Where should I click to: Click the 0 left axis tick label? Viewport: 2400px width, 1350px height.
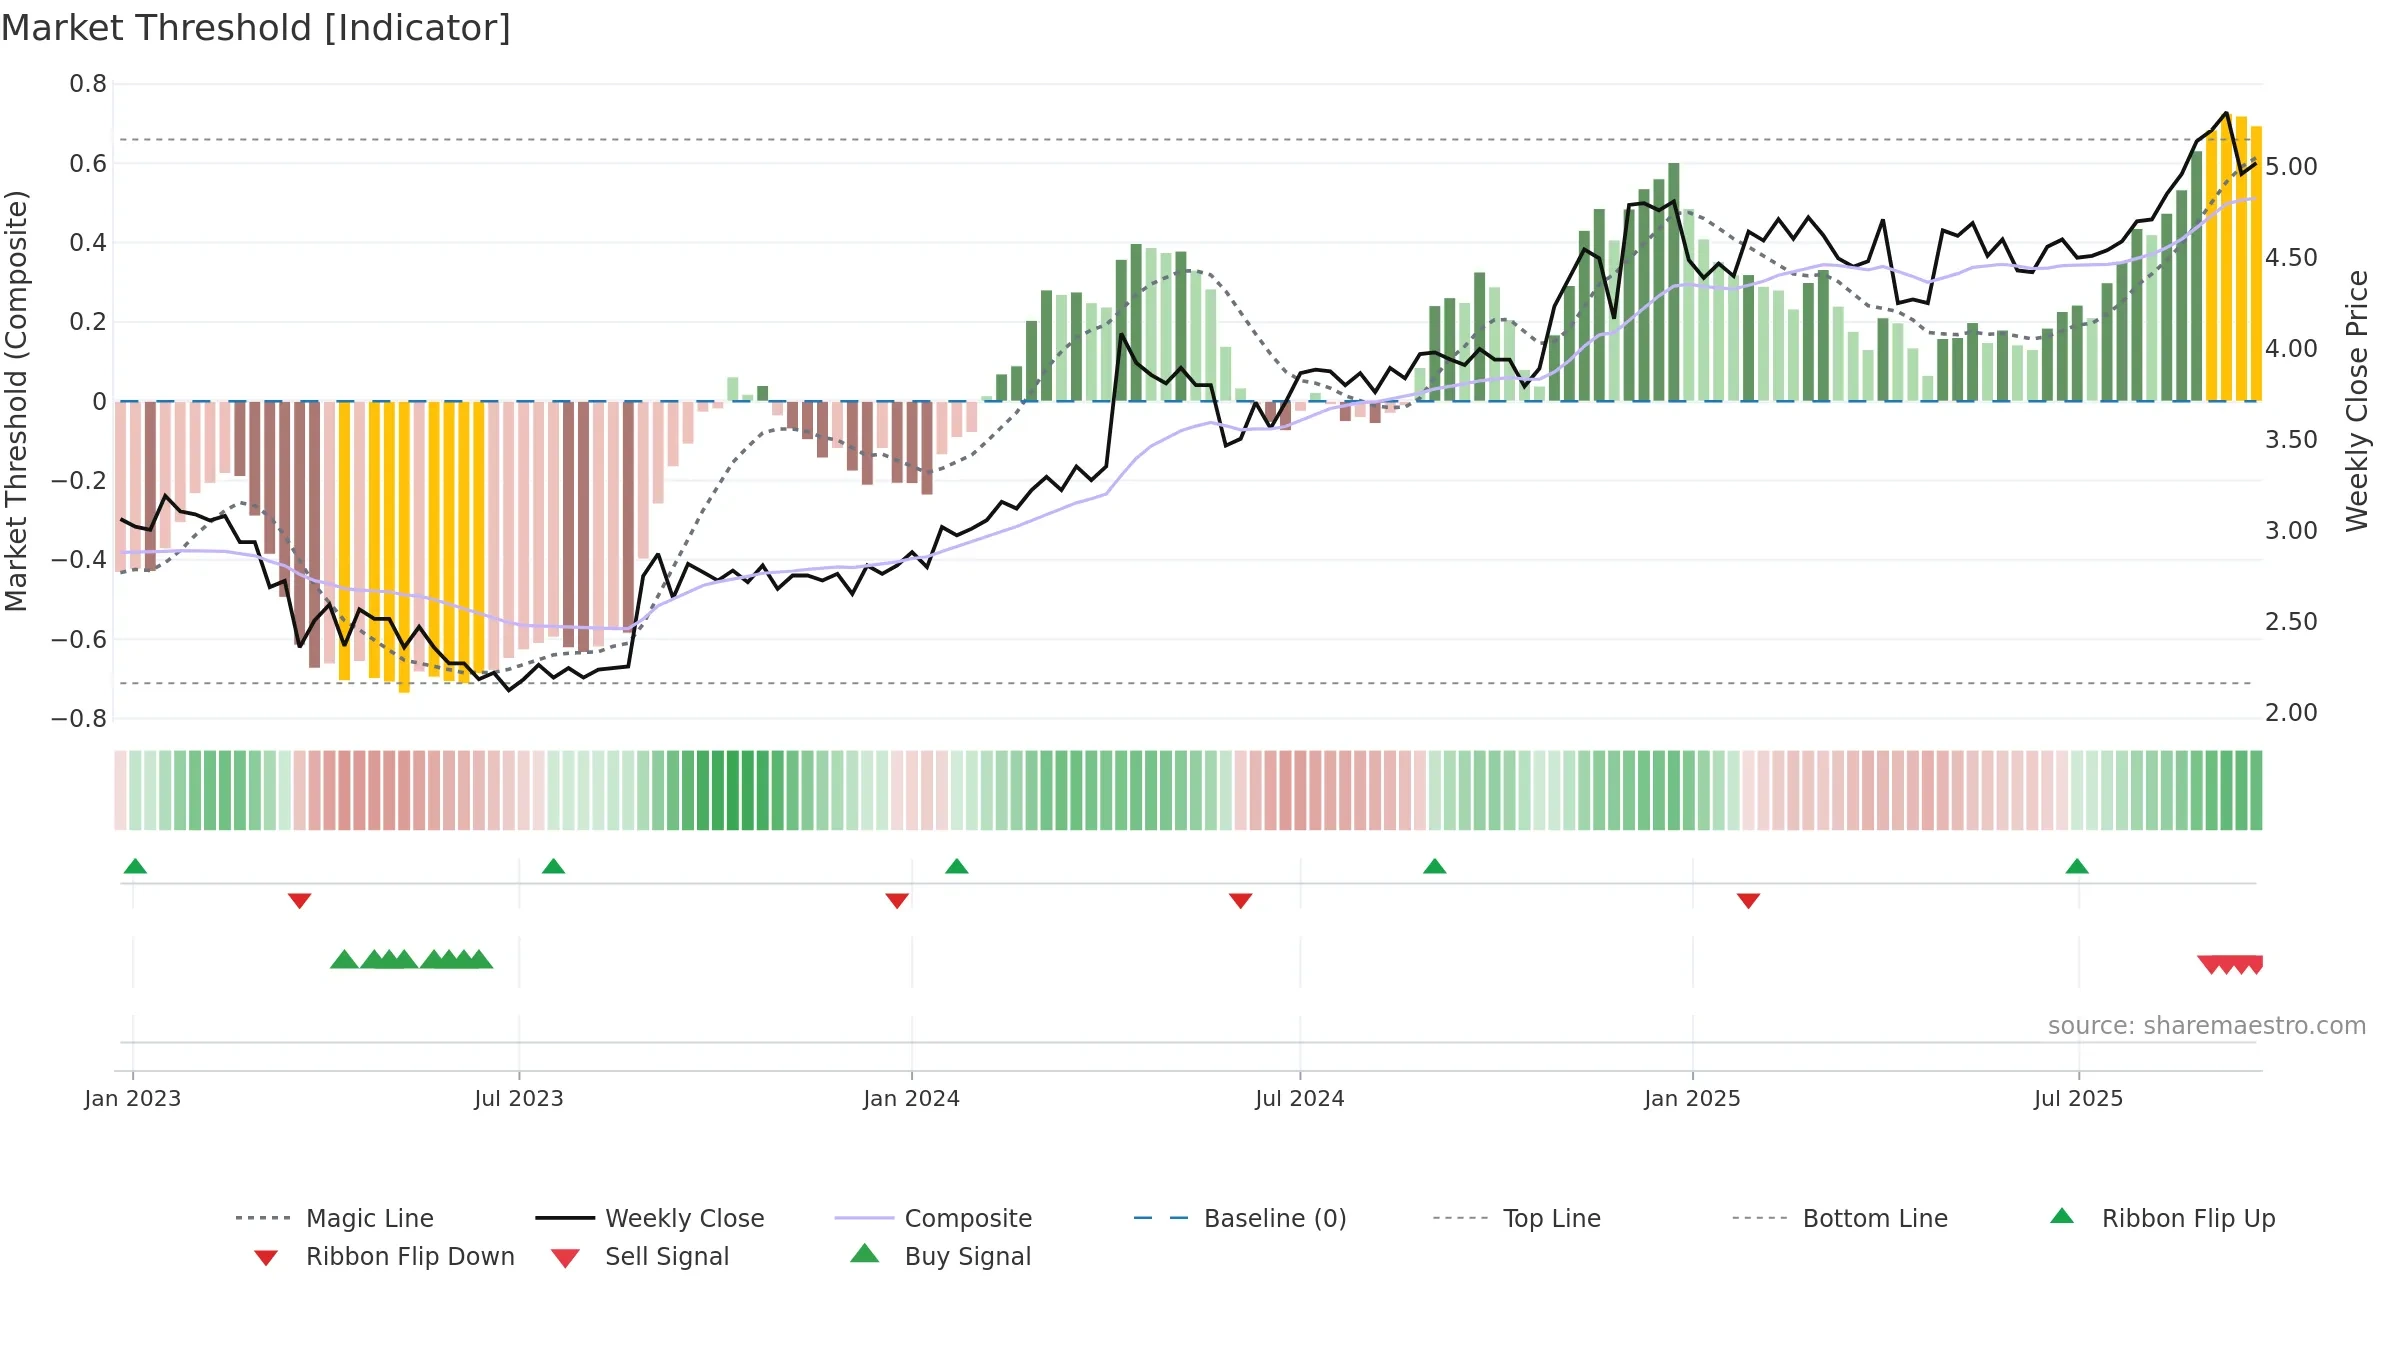(x=99, y=402)
